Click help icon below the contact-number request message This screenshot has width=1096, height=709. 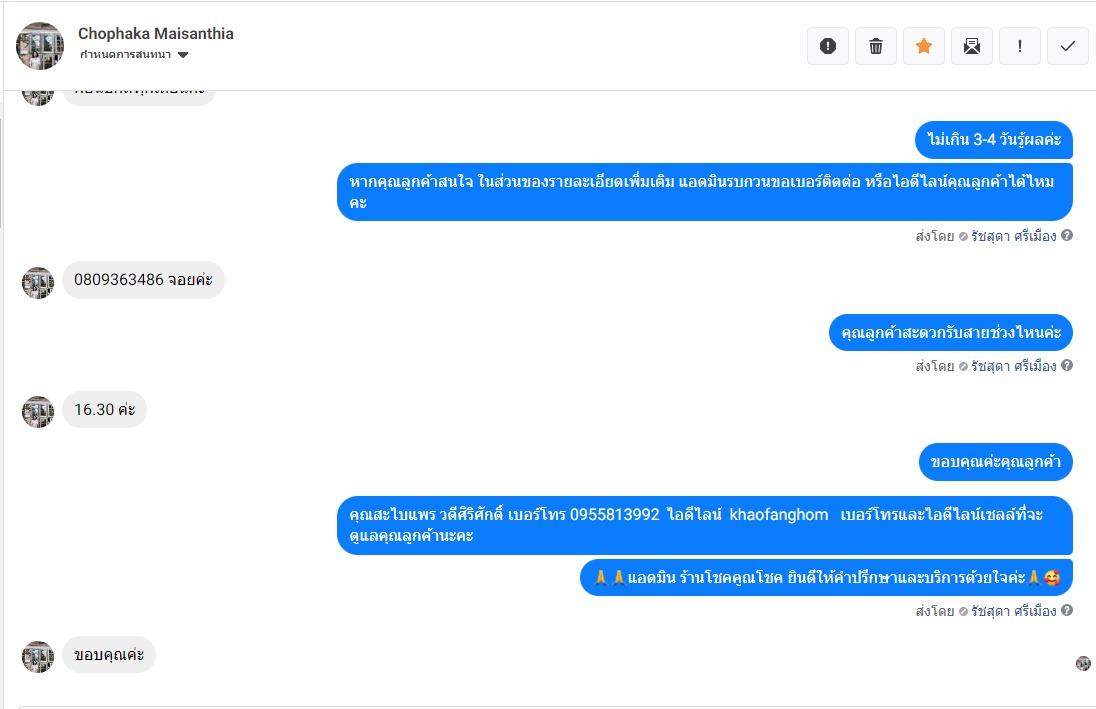click(x=1067, y=236)
